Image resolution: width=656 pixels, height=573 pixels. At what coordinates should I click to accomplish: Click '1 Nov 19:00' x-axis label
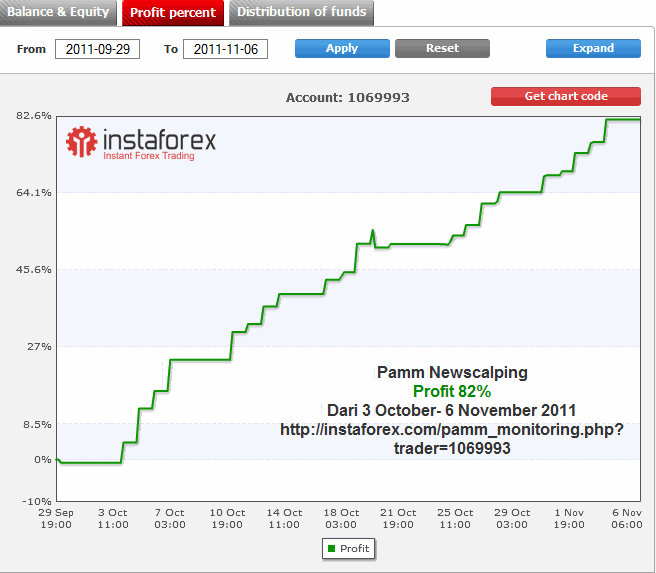click(569, 518)
